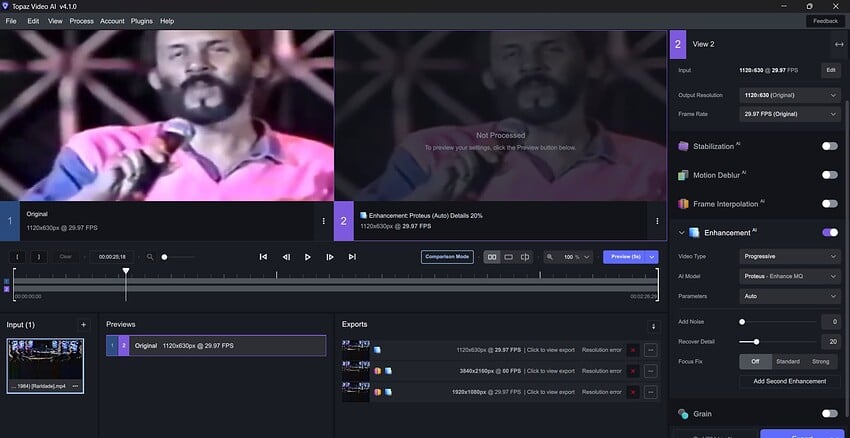This screenshot has width=850, height=438.
Task: Open the View menu
Action: click(55, 21)
